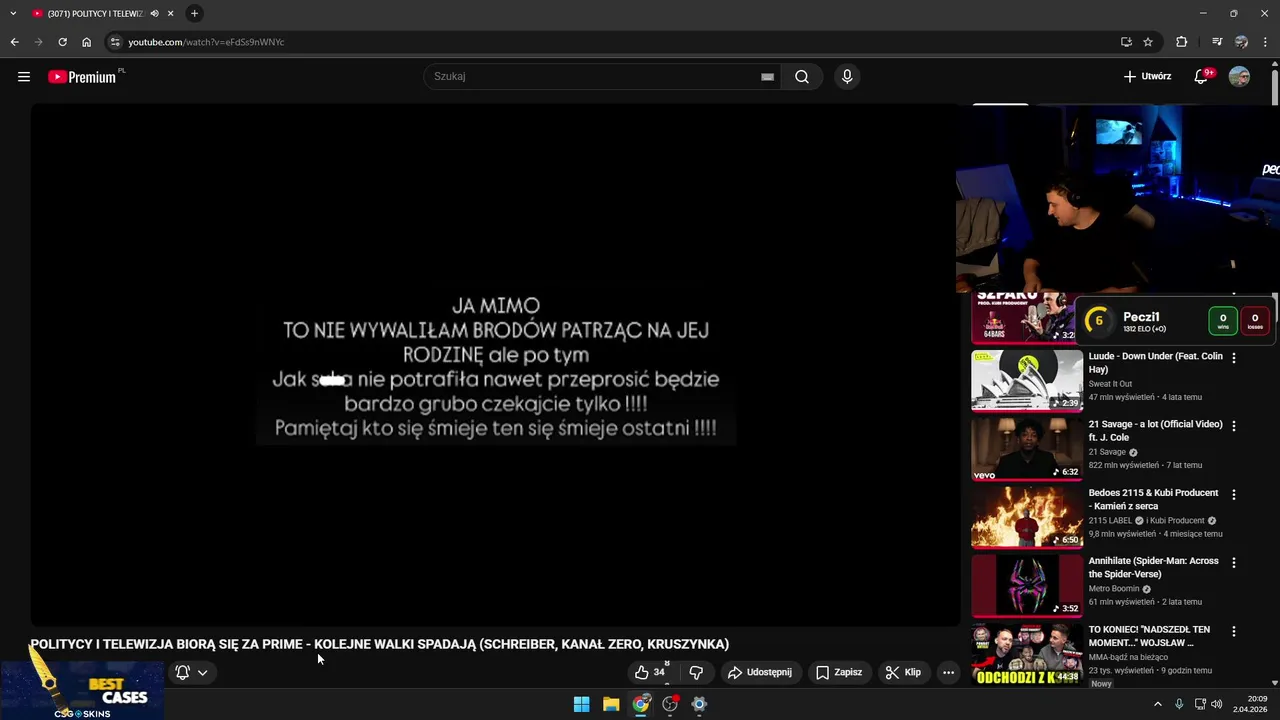Close the POLITYCY I TELEWIZ tab
Screen dimensions: 1280x720
(171, 14)
